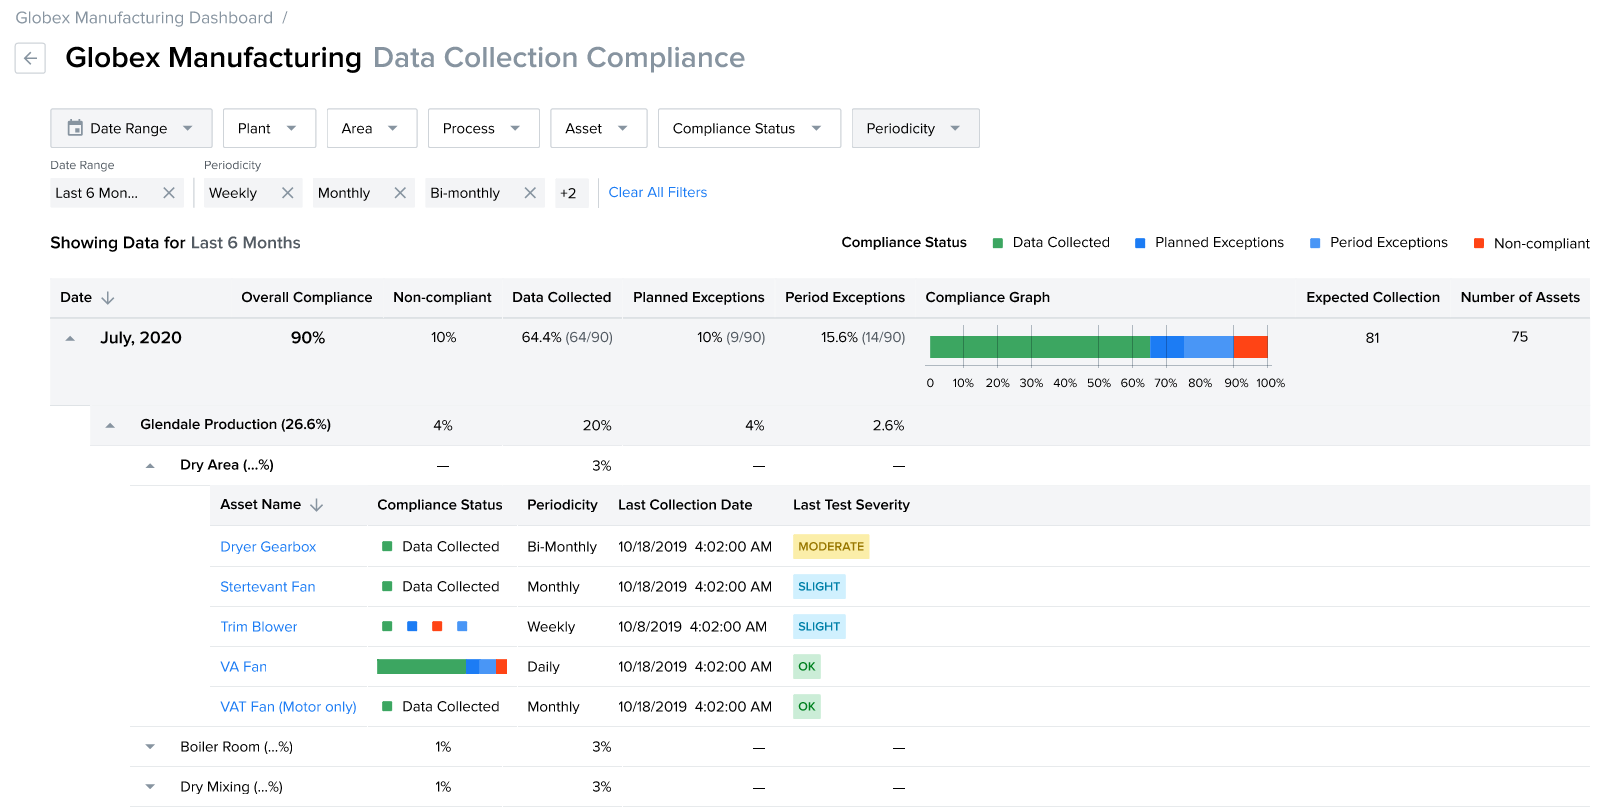
Task: Sort by Date using the arrow icon
Action: [x=108, y=298]
